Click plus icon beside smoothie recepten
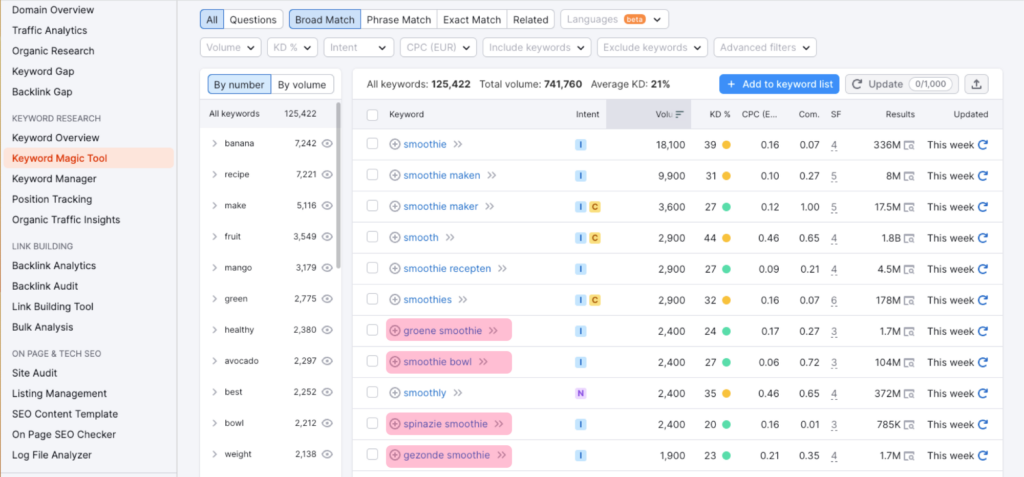 click(x=394, y=269)
